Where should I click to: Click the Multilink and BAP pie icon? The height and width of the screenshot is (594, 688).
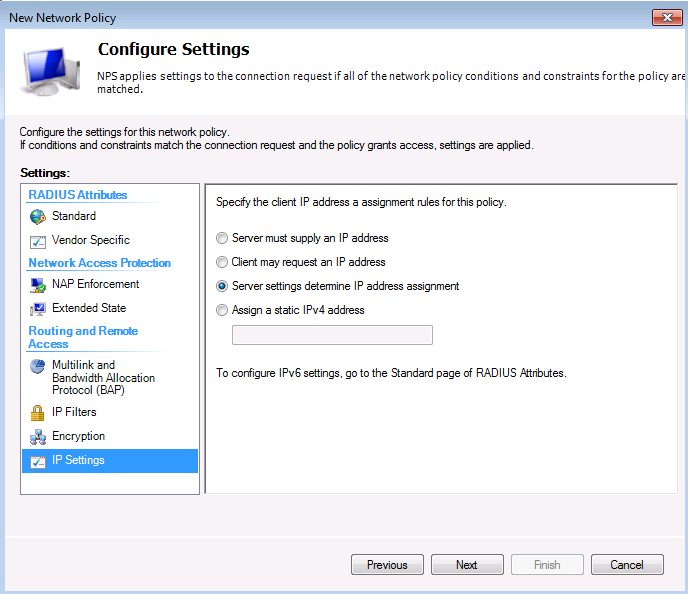tap(38, 366)
